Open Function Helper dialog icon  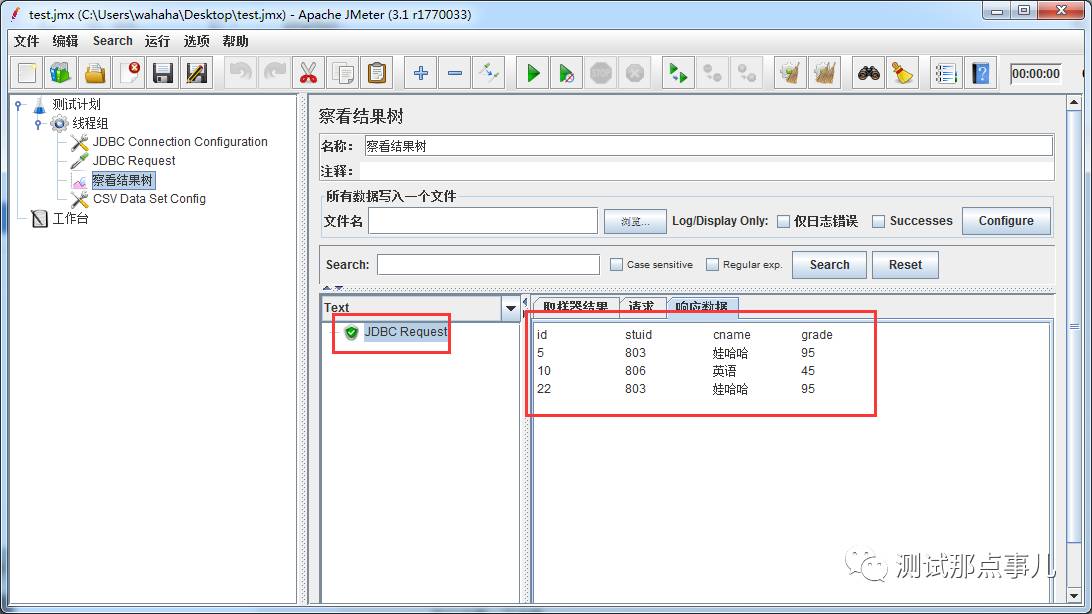pyautogui.click(x=946, y=73)
